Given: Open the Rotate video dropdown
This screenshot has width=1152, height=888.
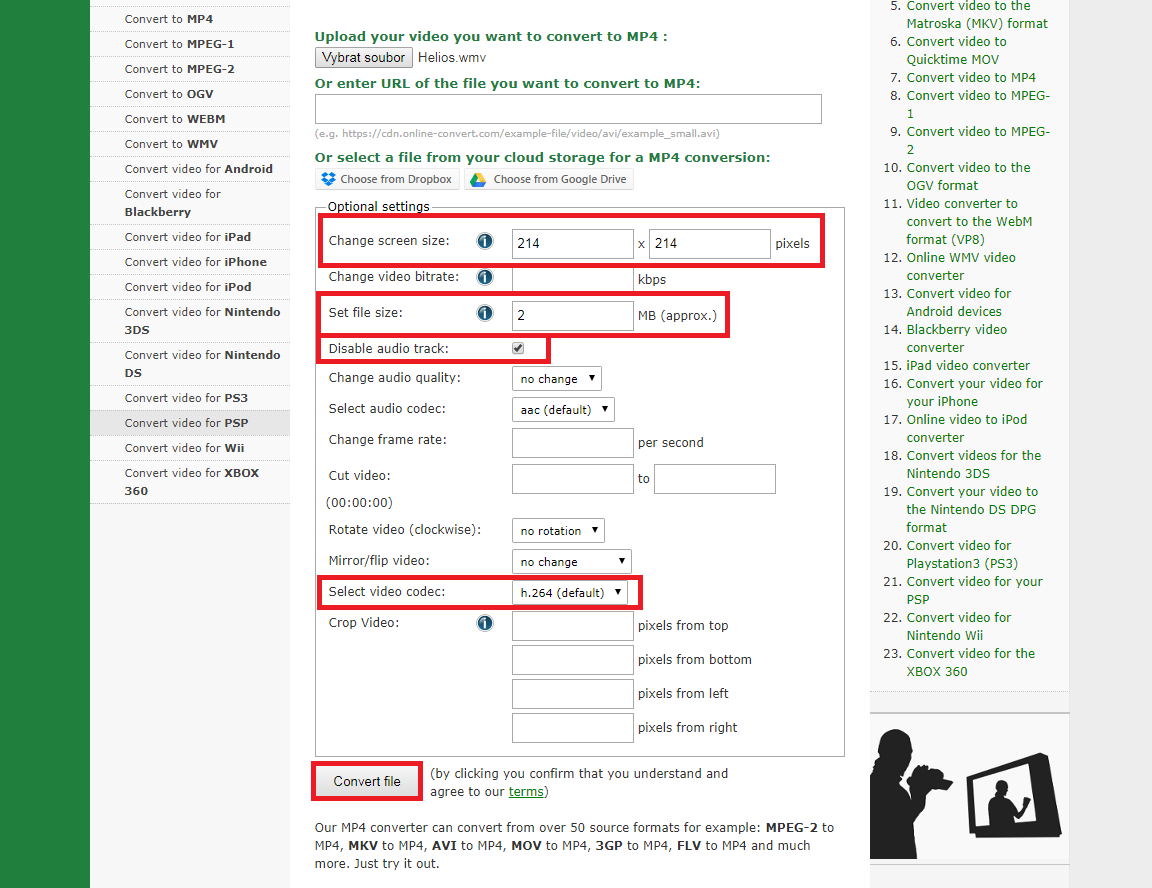Looking at the screenshot, I should click(x=558, y=531).
